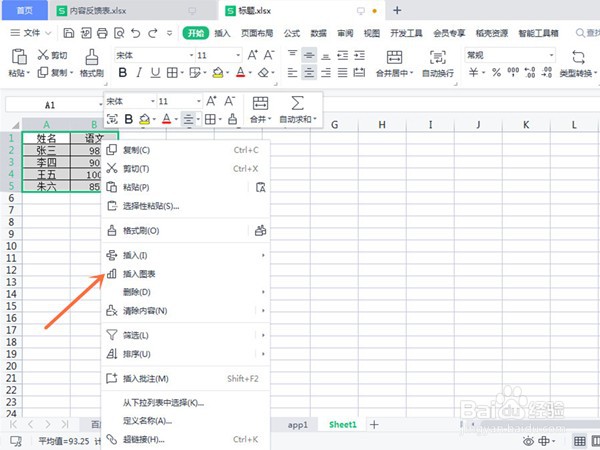Image resolution: width=600 pixels, height=450 pixels.
Task: Open the ribbon font size dropdown
Action: coord(238,55)
